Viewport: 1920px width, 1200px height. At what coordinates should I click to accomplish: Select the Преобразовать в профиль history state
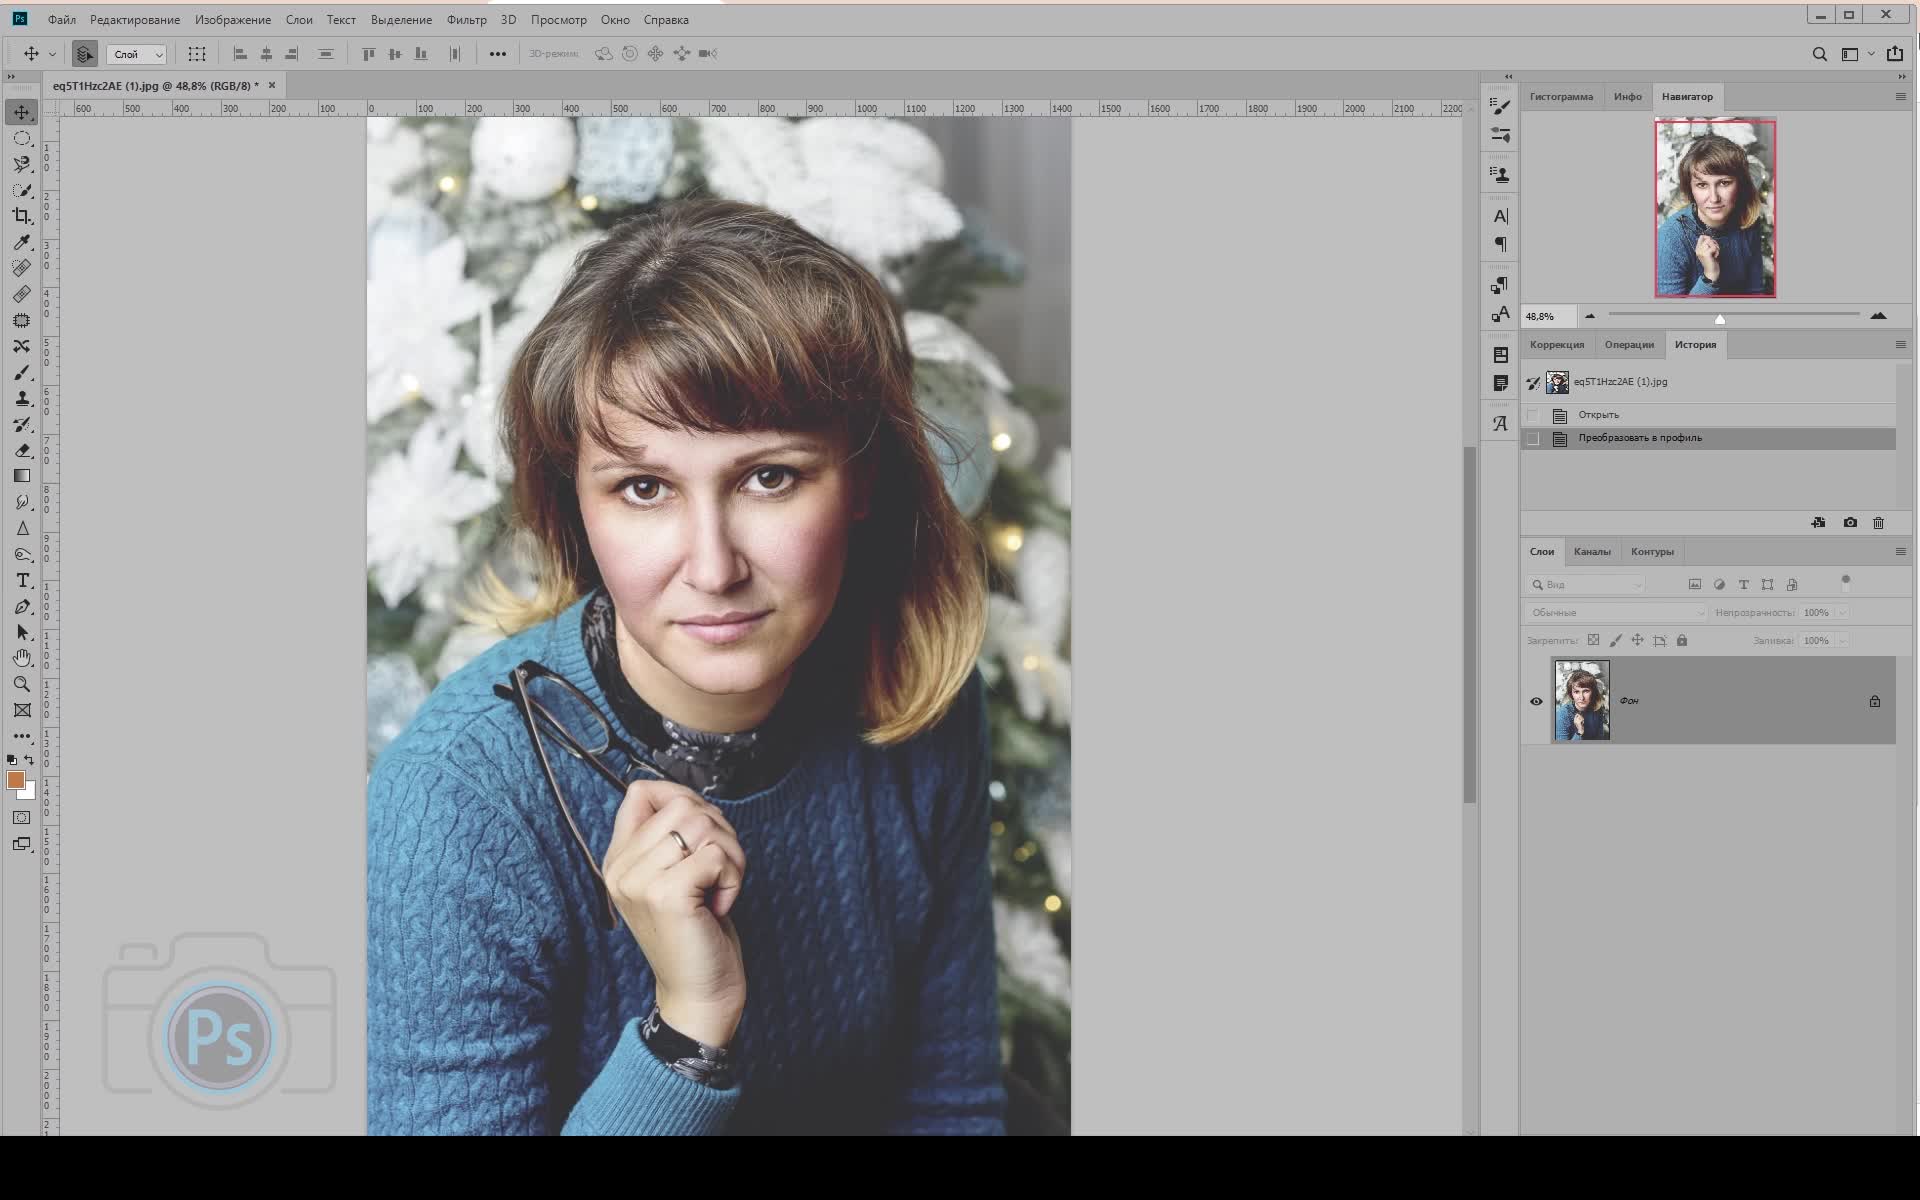pyautogui.click(x=1708, y=439)
